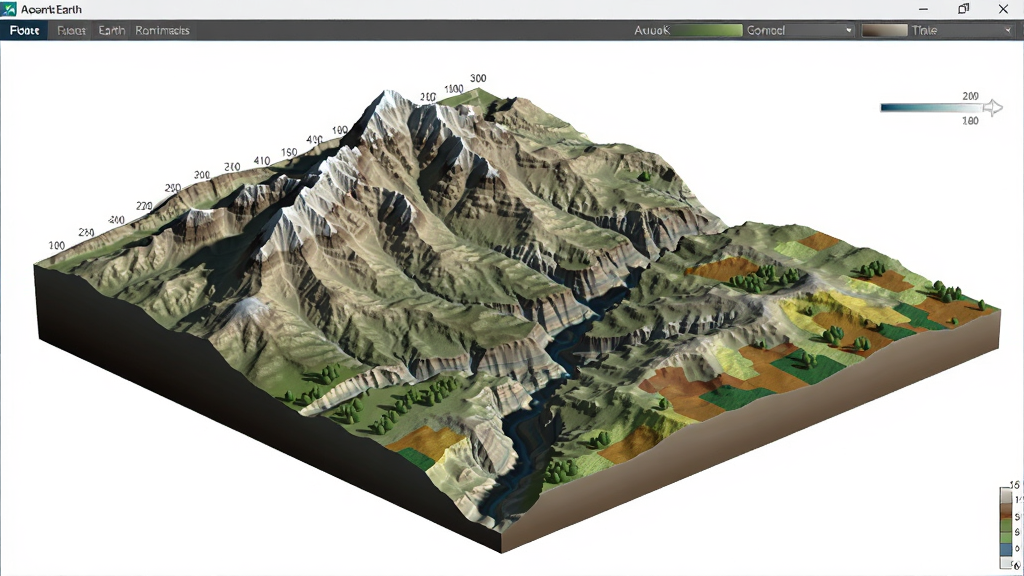This screenshot has width=1024, height=576.
Task: Click the 300 axis label at terrain peak
Action: [478, 78]
